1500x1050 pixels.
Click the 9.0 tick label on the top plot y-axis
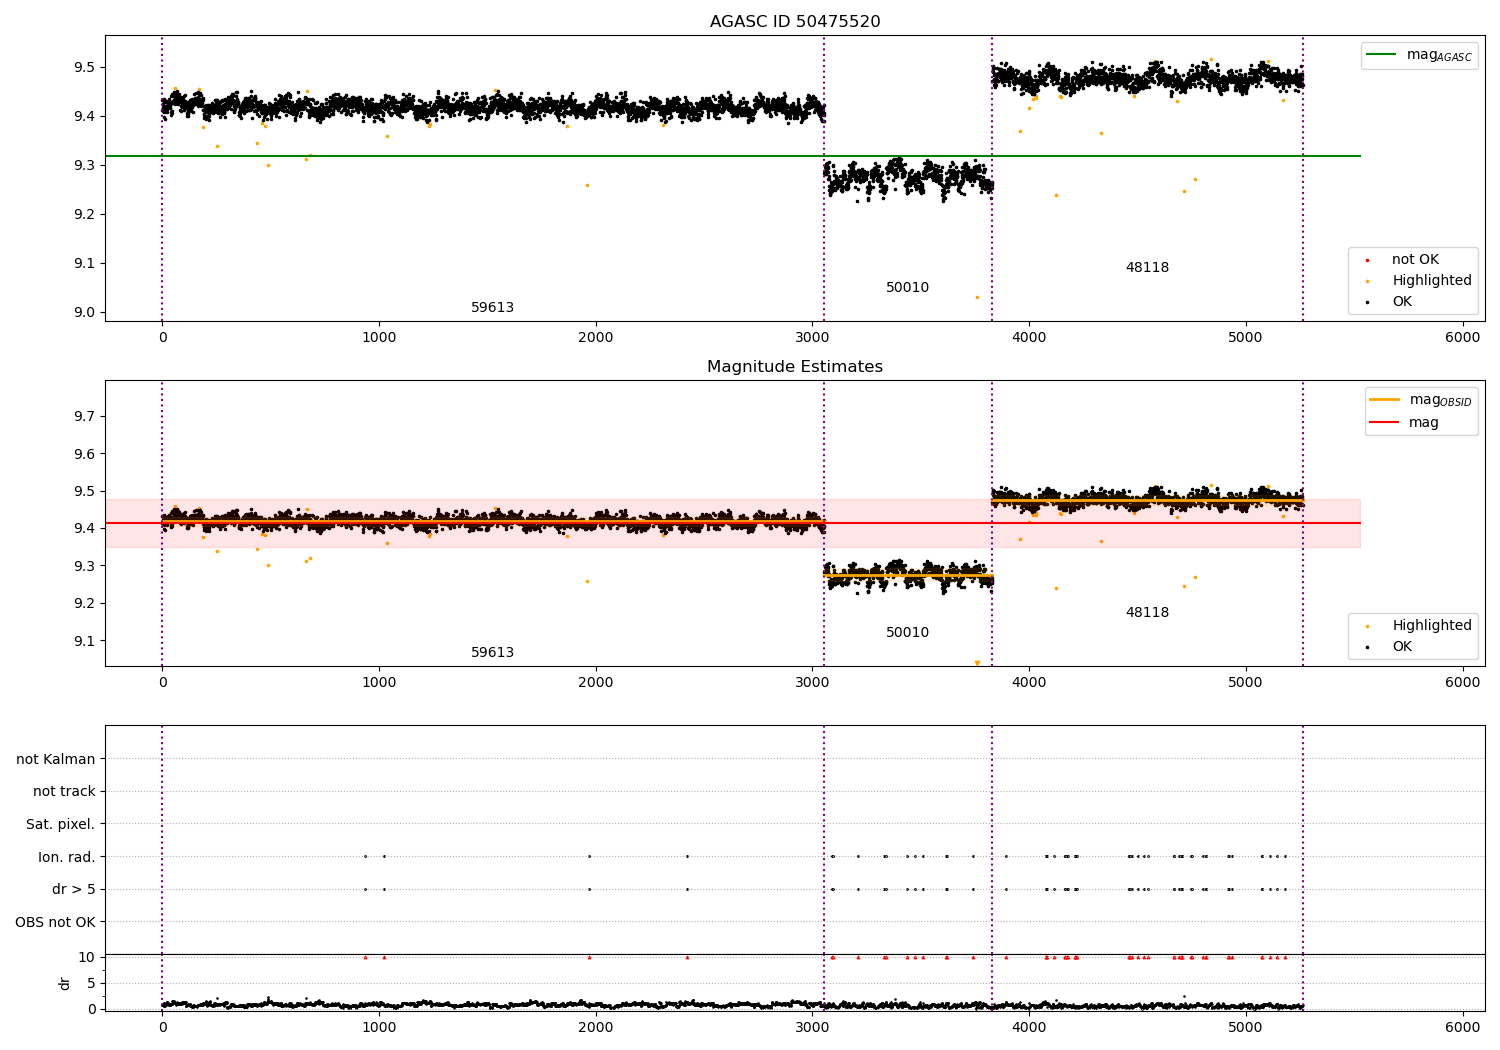(83, 313)
